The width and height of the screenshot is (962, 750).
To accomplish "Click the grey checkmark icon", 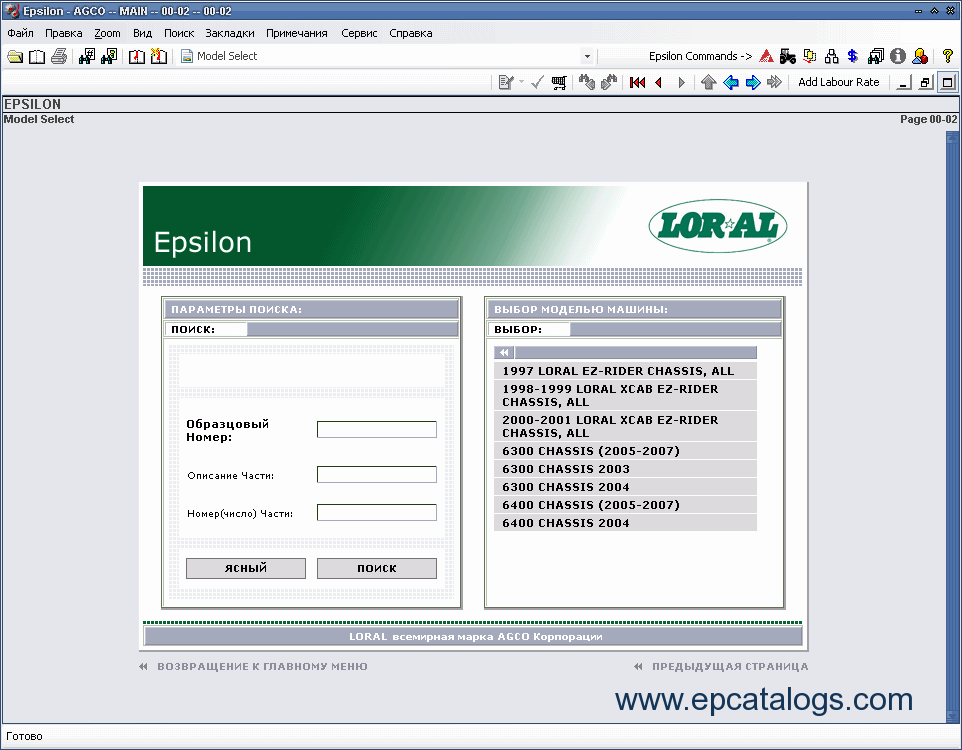I will point(537,82).
